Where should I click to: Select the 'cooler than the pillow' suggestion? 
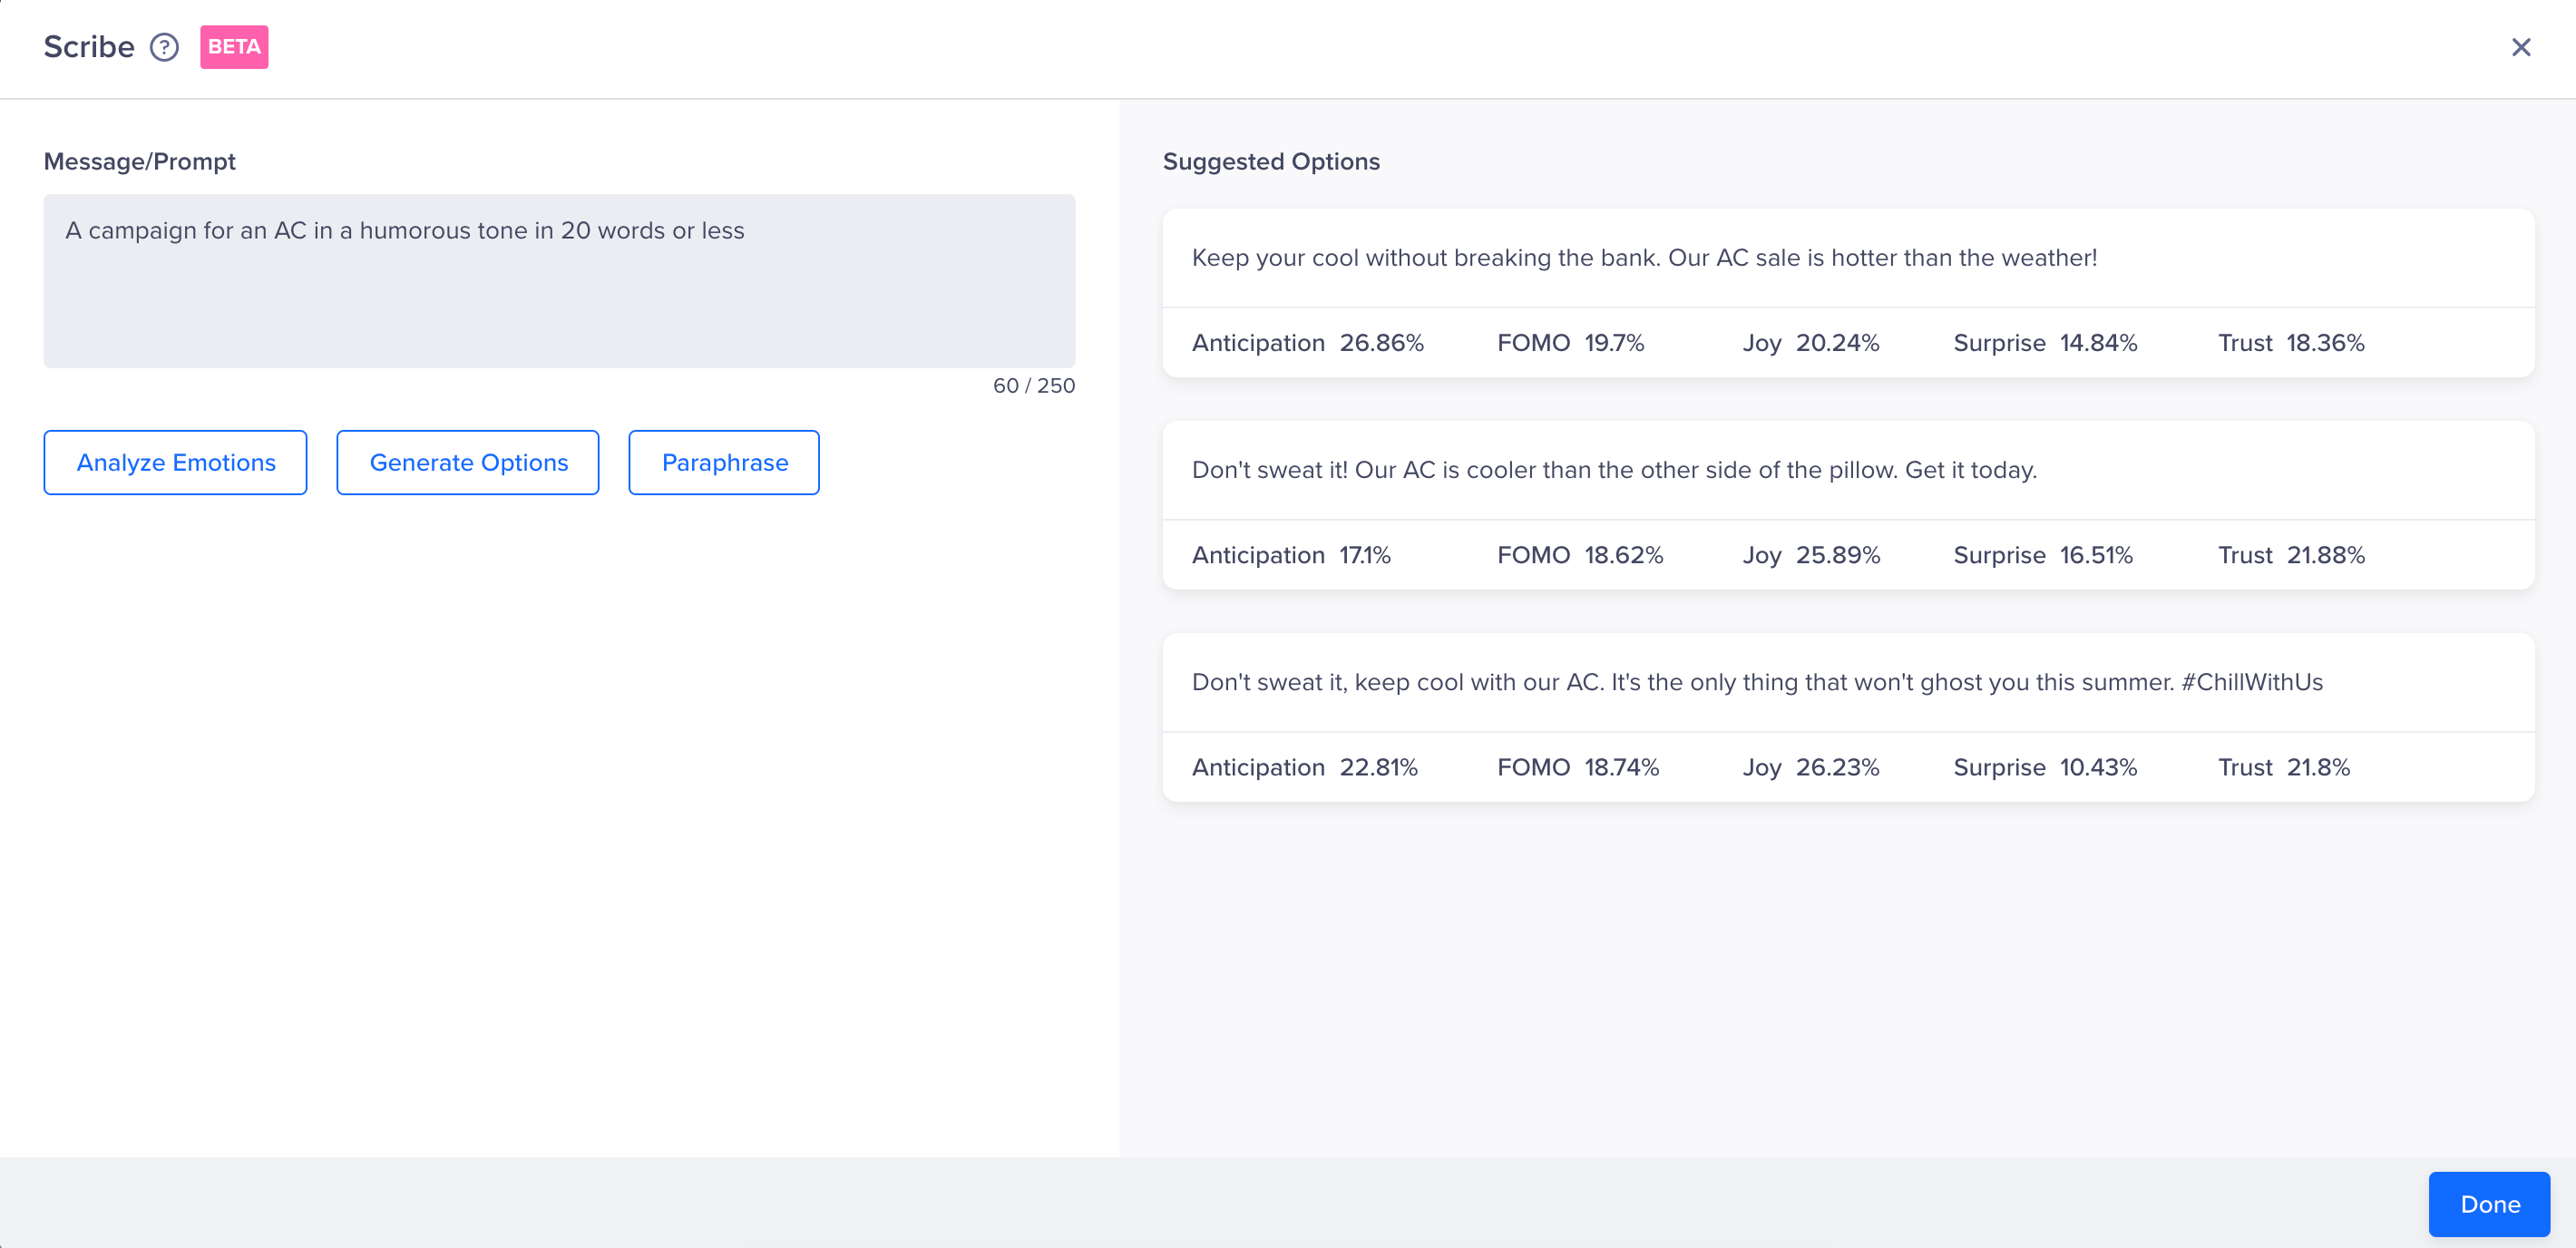click(1614, 470)
